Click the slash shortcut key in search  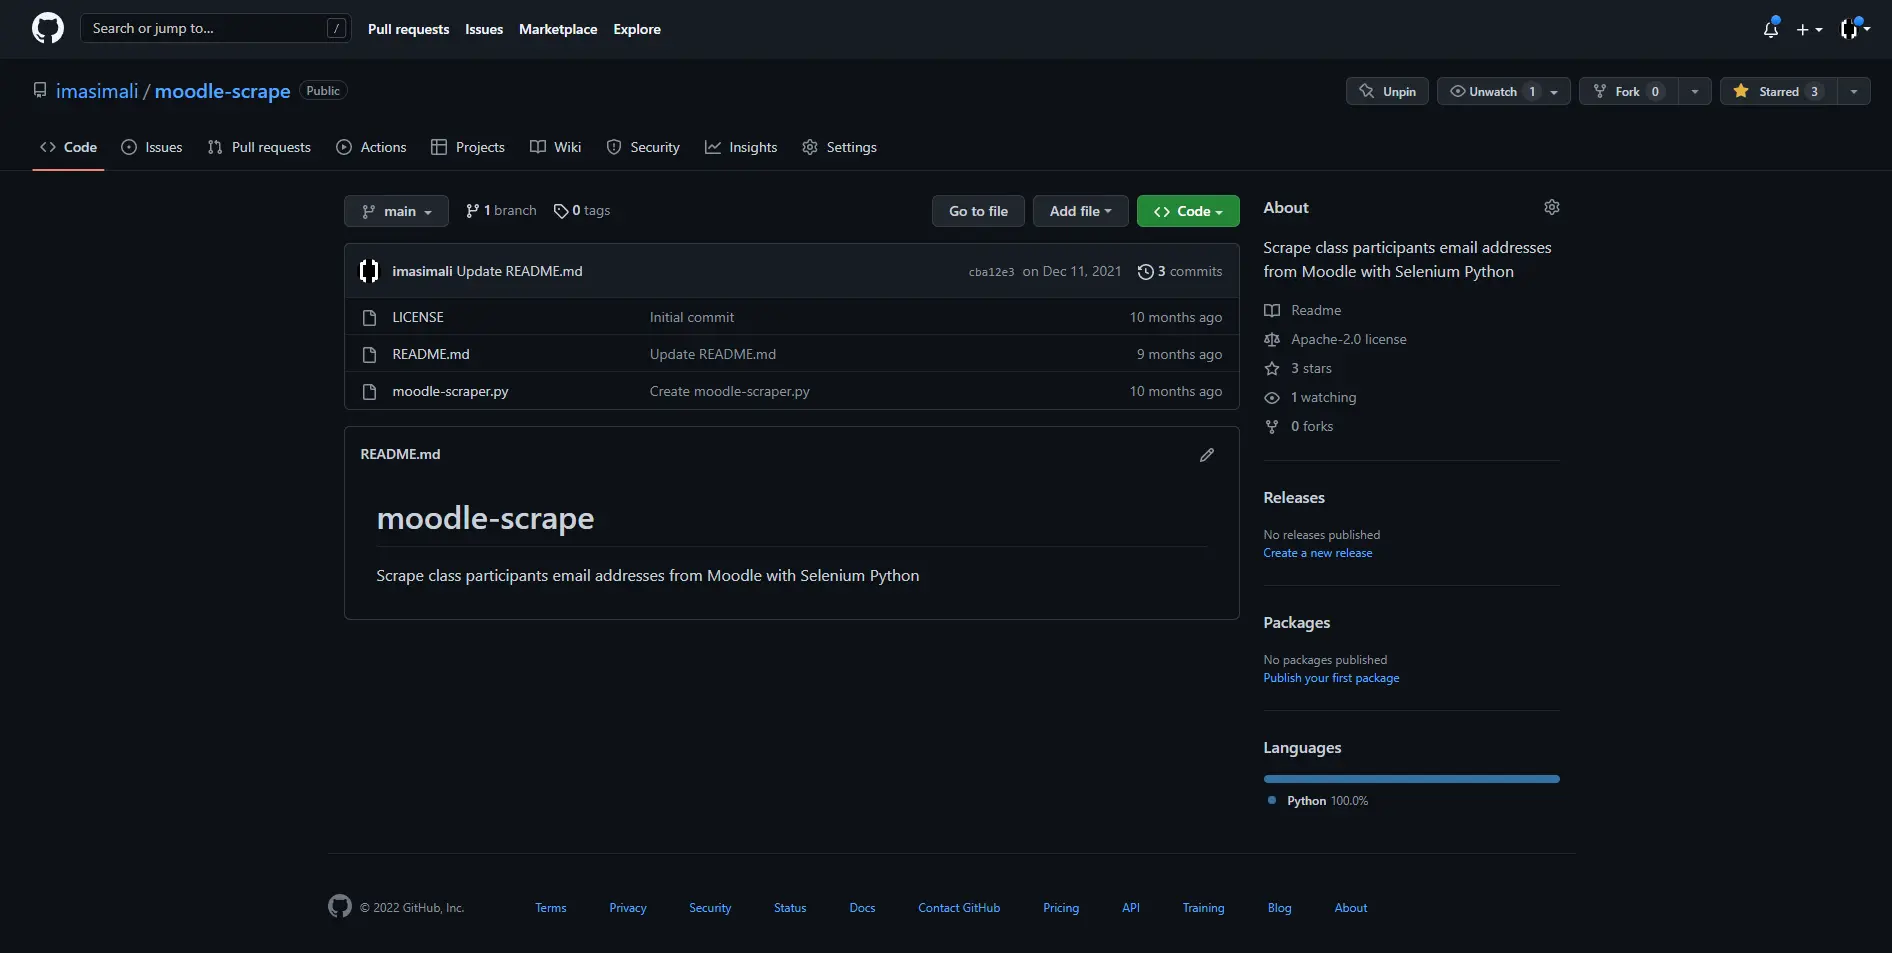pyautogui.click(x=337, y=28)
